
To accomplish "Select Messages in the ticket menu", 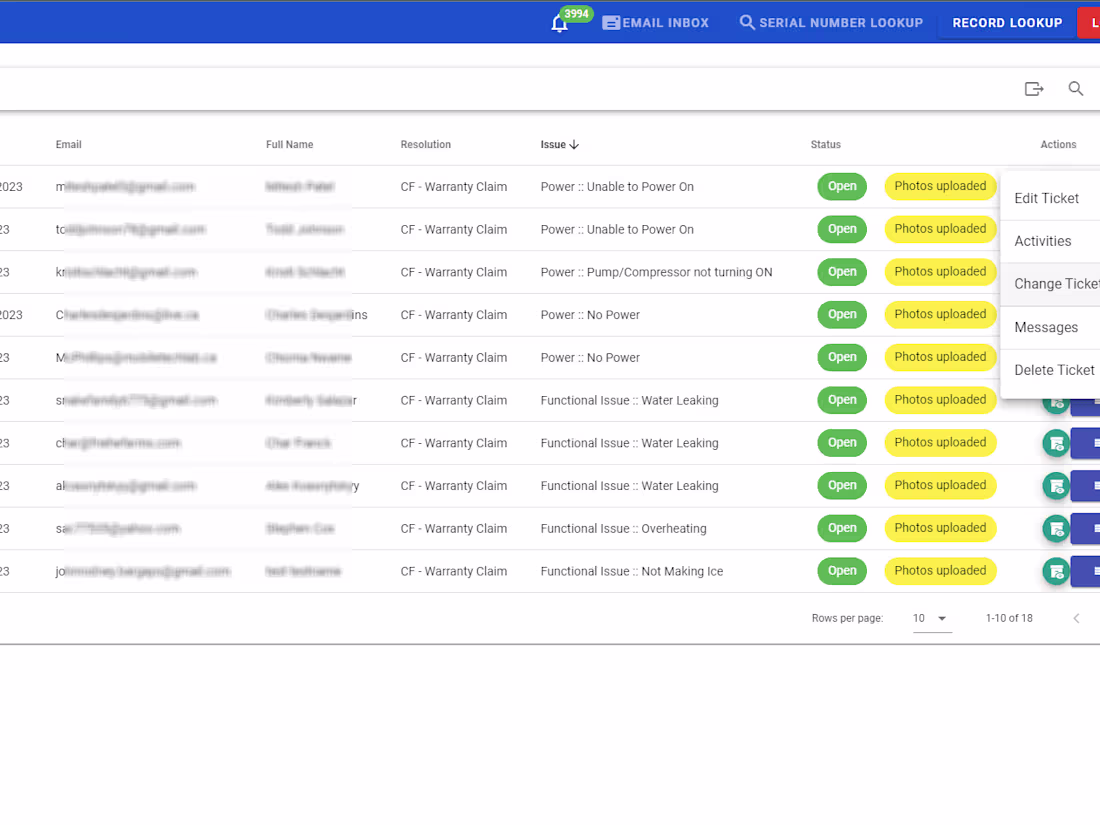I will [1046, 327].
